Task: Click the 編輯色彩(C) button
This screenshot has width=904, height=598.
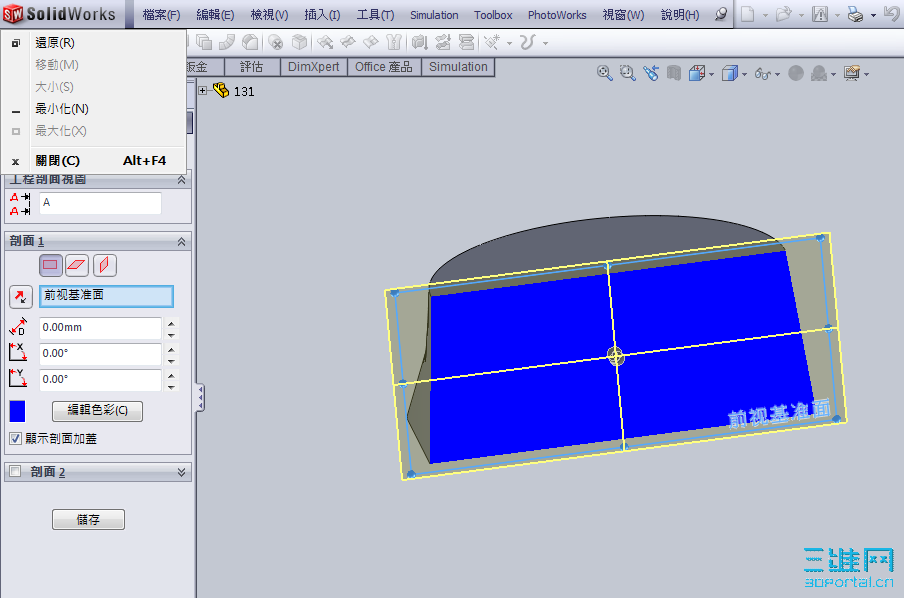Action: (x=97, y=411)
